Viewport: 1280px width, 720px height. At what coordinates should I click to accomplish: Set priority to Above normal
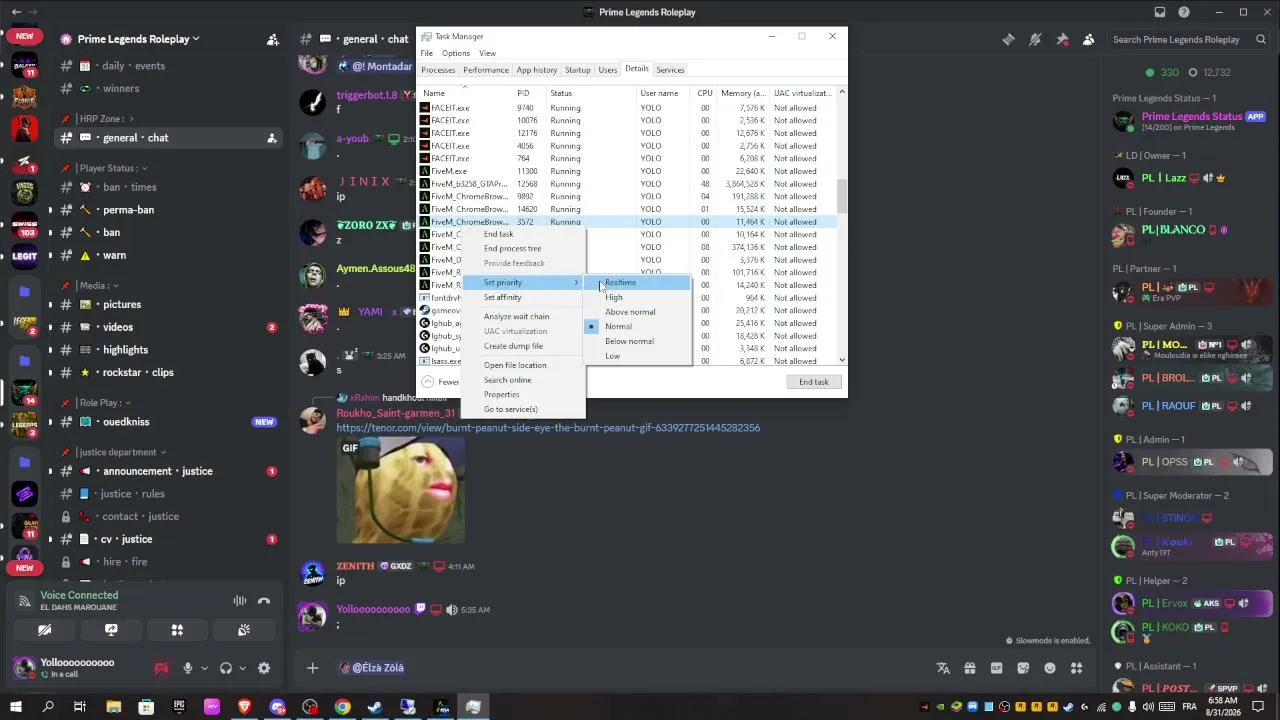pyautogui.click(x=638, y=312)
